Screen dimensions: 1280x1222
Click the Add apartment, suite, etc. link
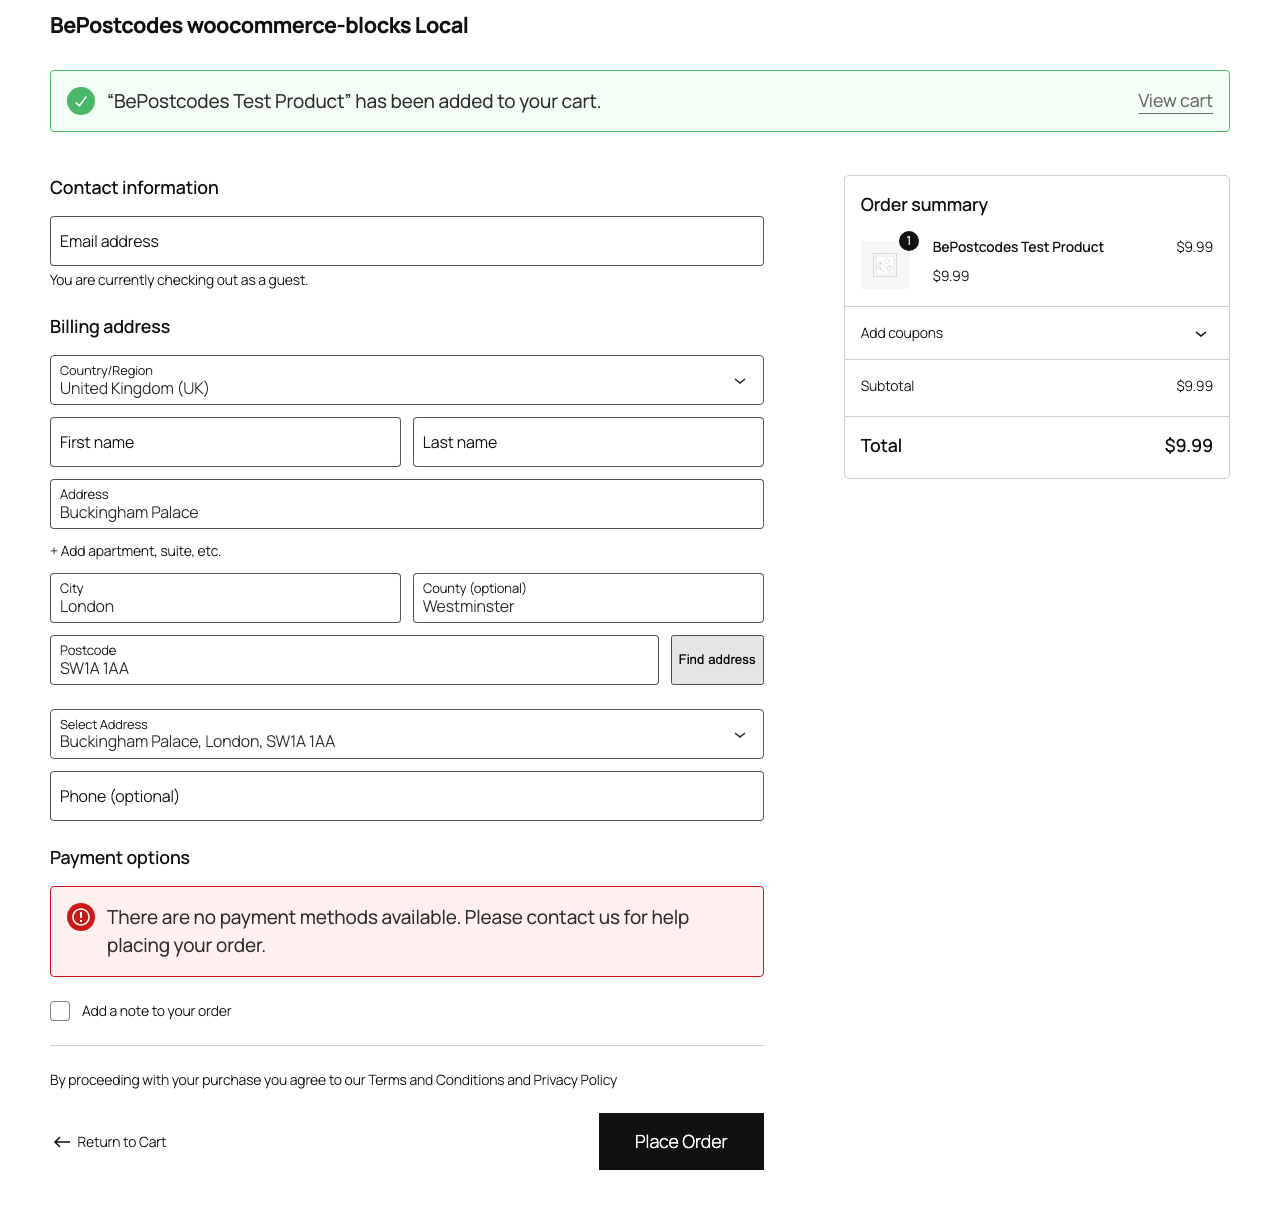pos(136,551)
